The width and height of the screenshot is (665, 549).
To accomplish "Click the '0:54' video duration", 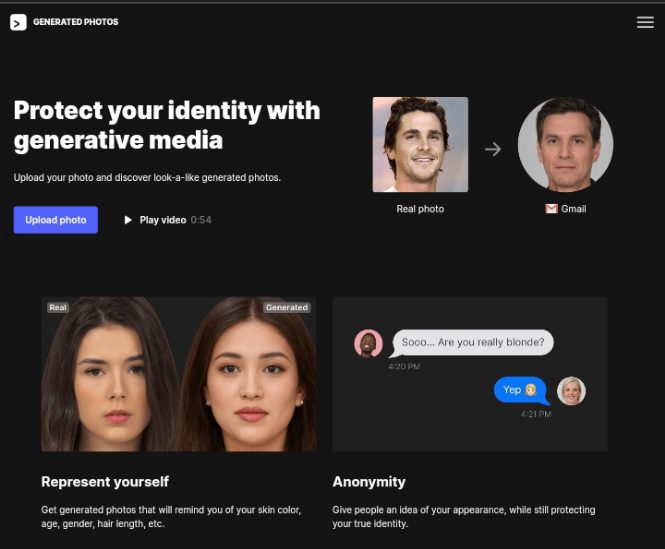I will [x=201, y=220].
